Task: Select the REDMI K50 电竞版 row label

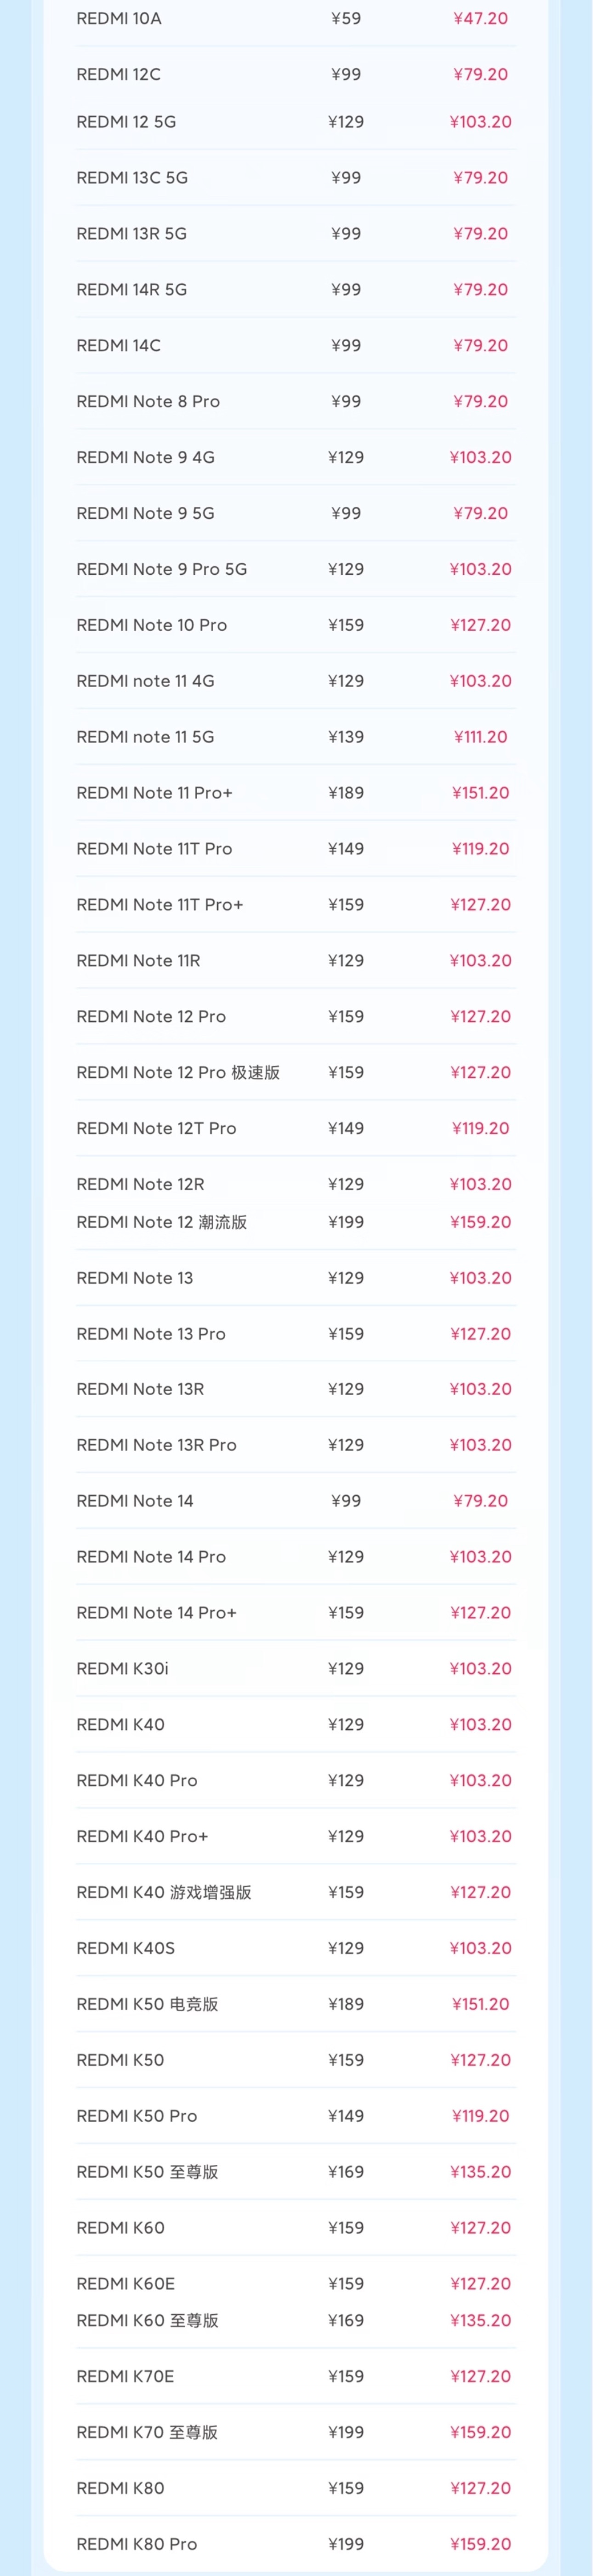Action: point(147,2004)
